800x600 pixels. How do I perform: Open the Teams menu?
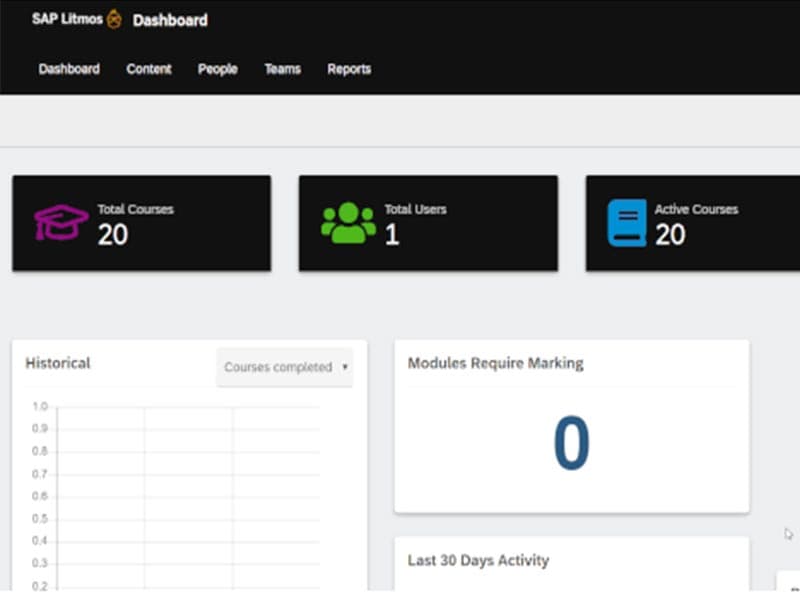tap(283, 69)
